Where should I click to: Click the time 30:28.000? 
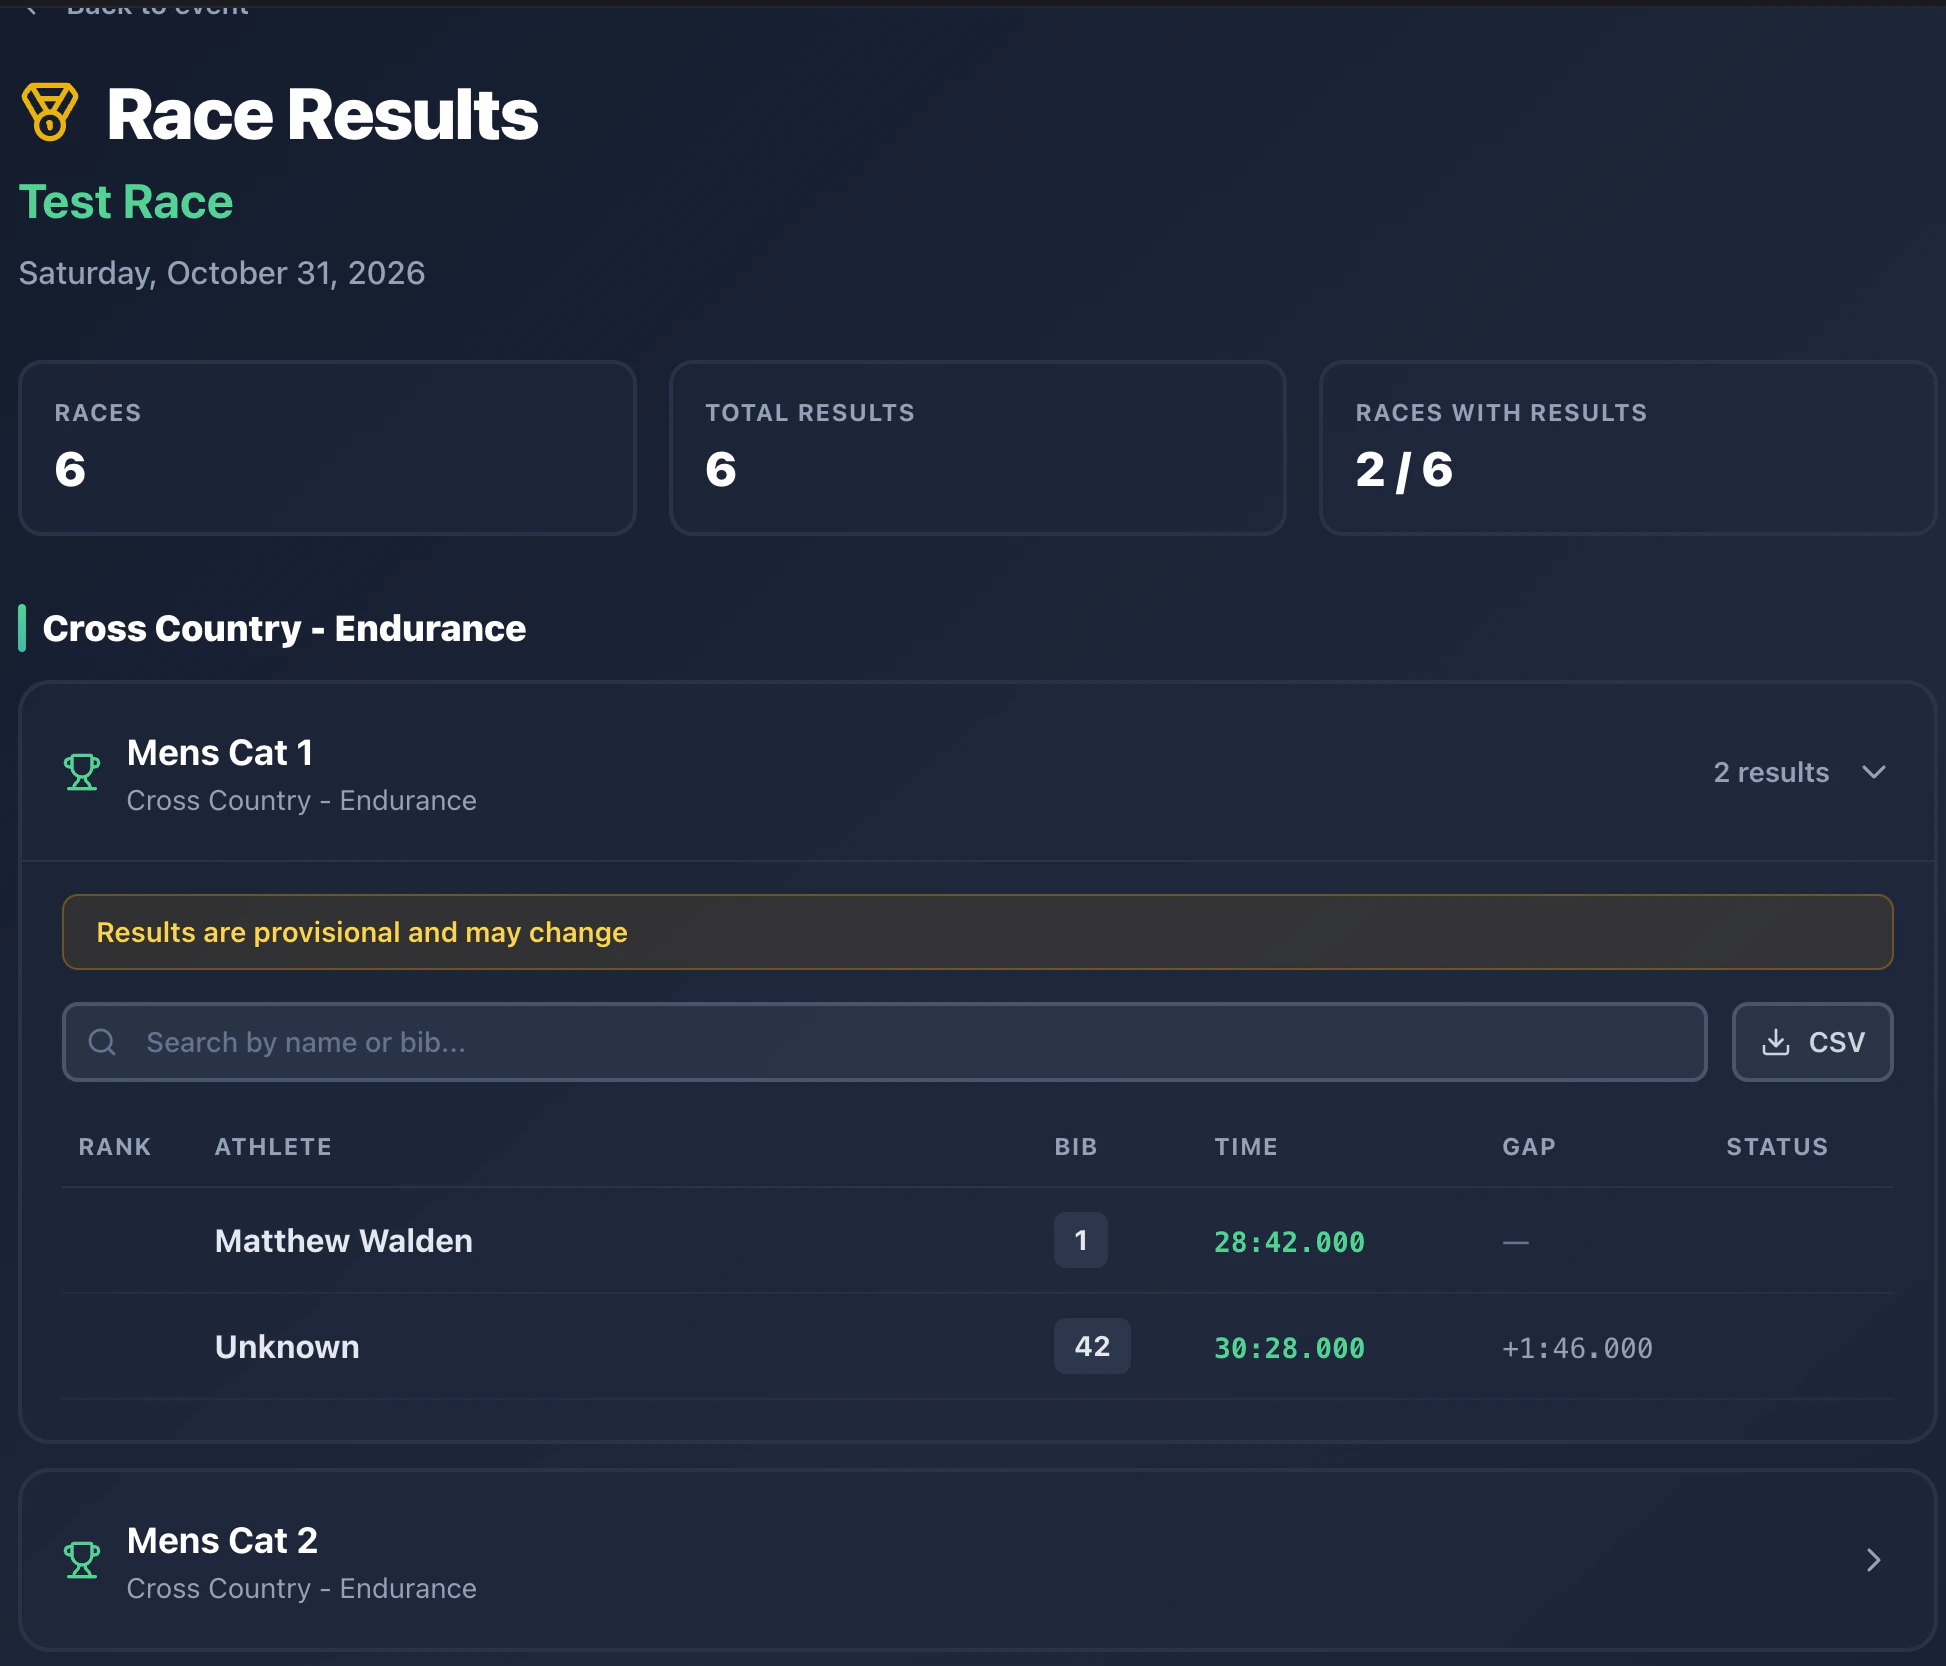(x=1289, y=1348)
